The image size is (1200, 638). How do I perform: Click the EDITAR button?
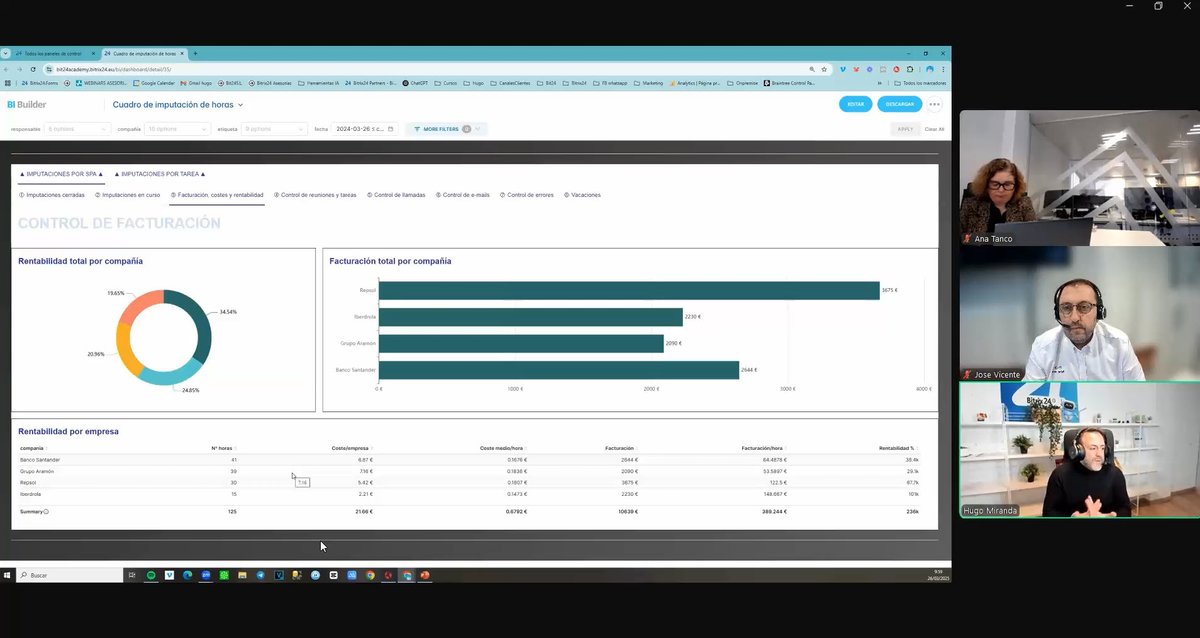pyautogui.click(x=855, y=104)
